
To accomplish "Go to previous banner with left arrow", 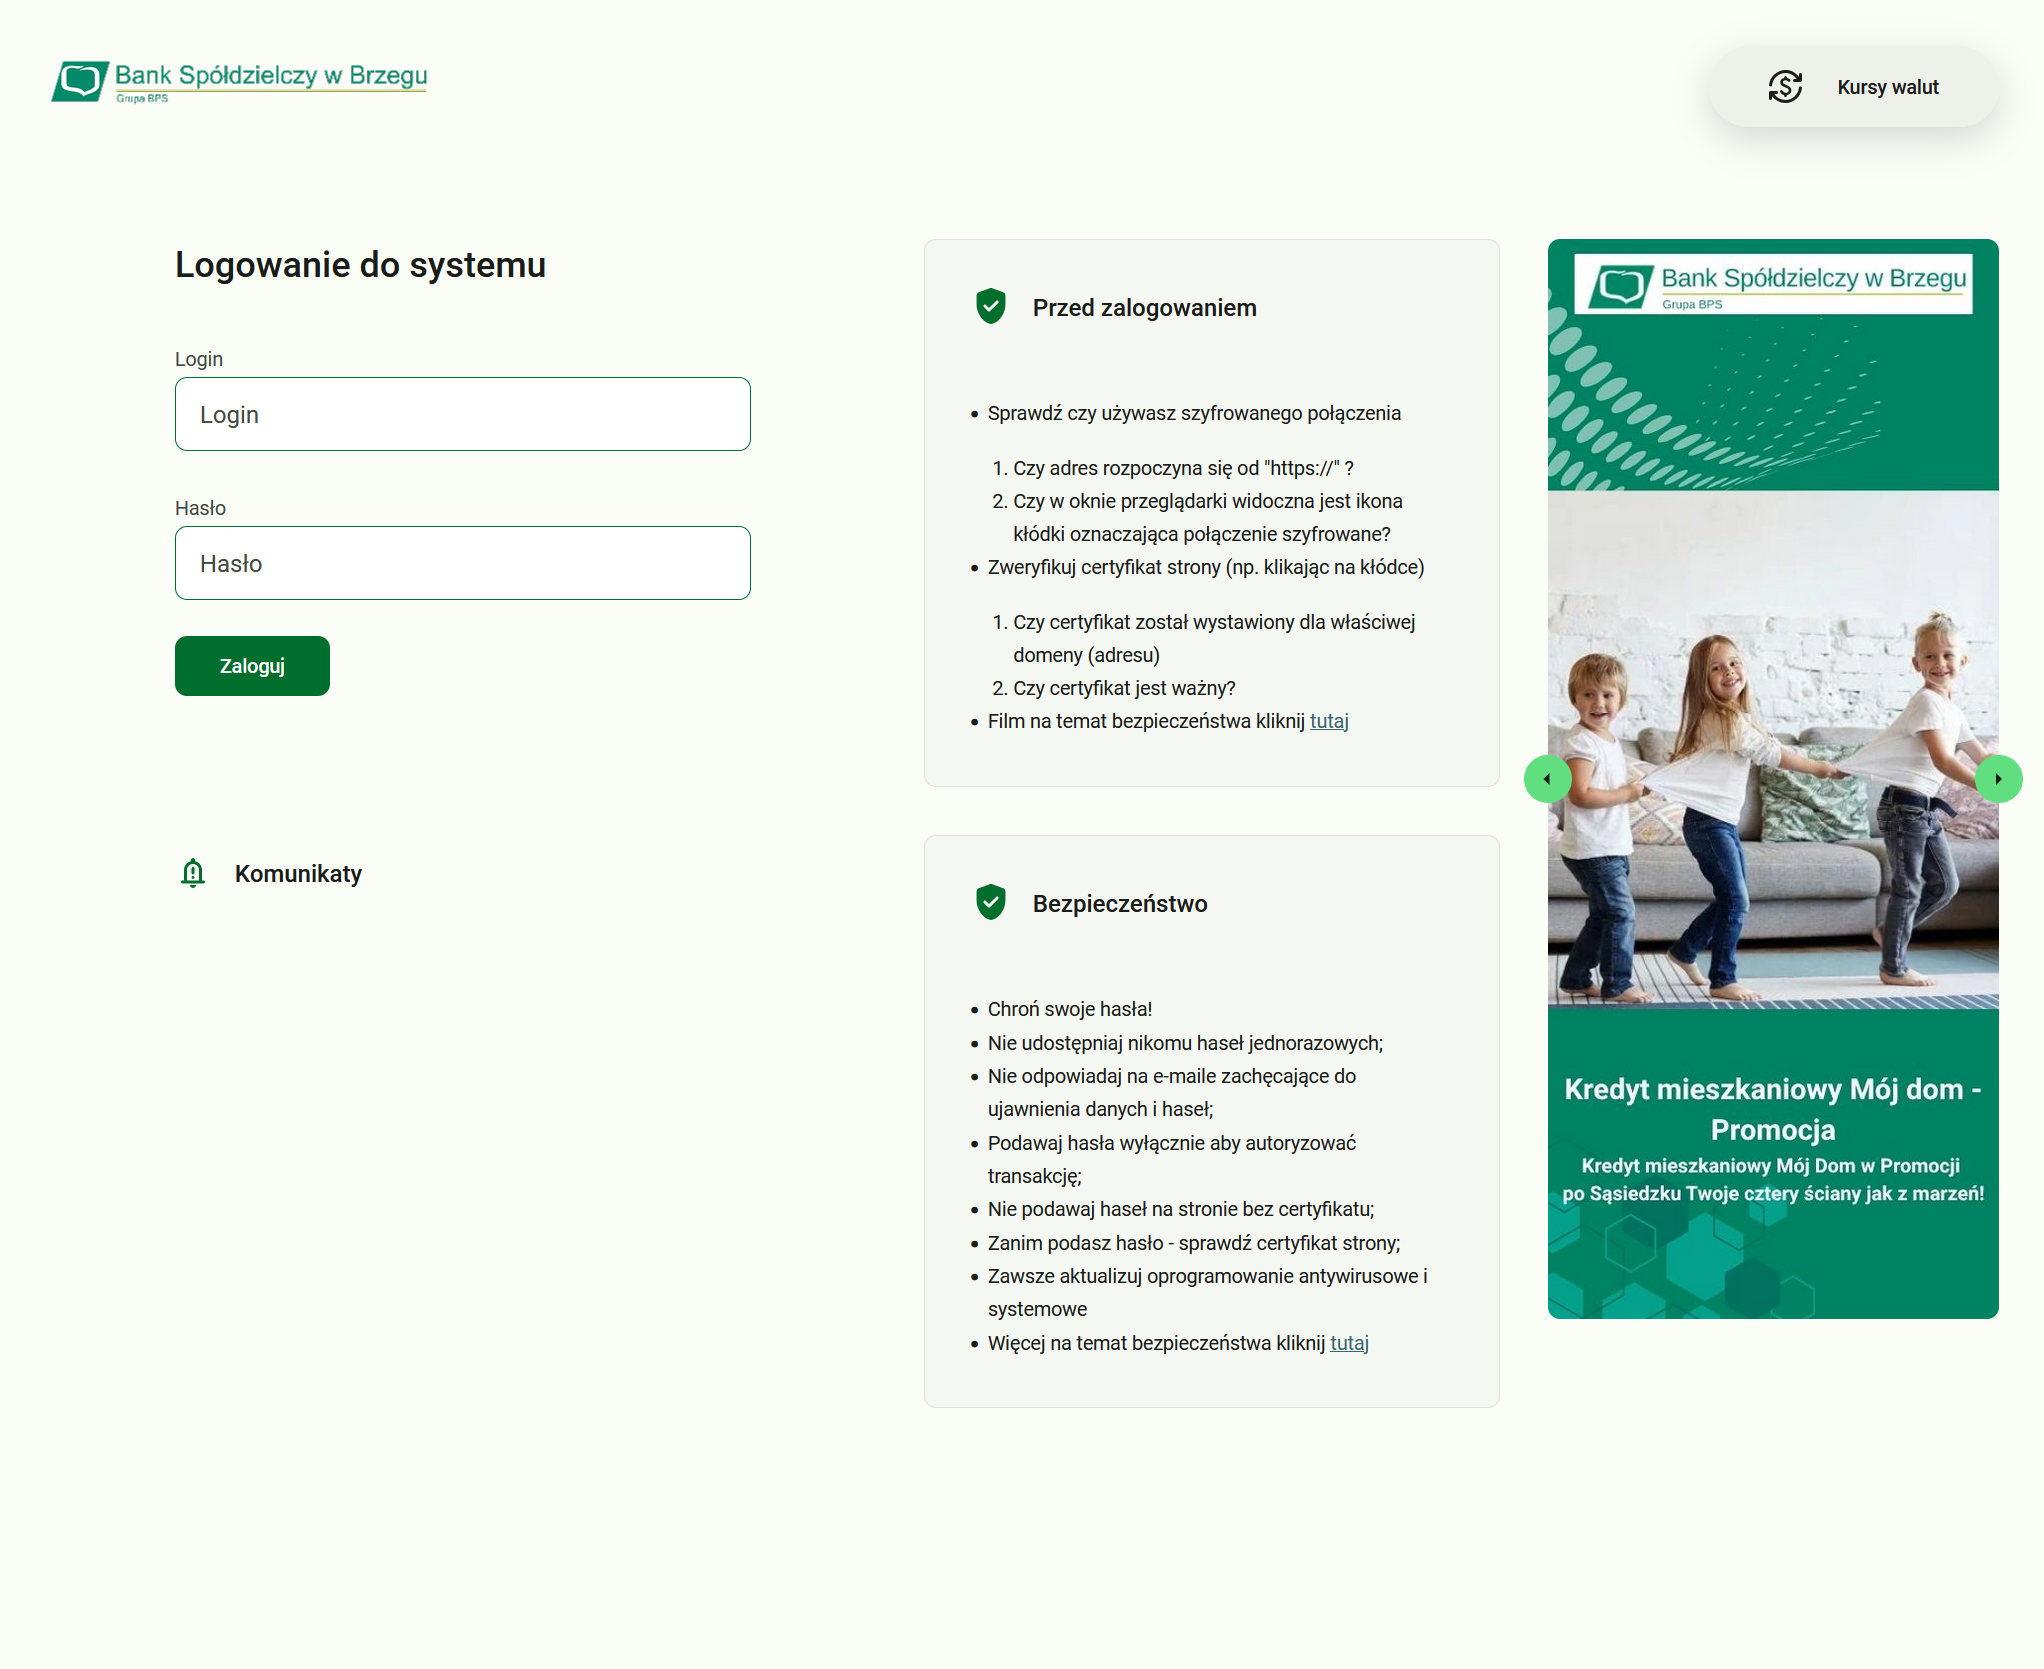I will pyautogui.click(x=1548, y=779).
